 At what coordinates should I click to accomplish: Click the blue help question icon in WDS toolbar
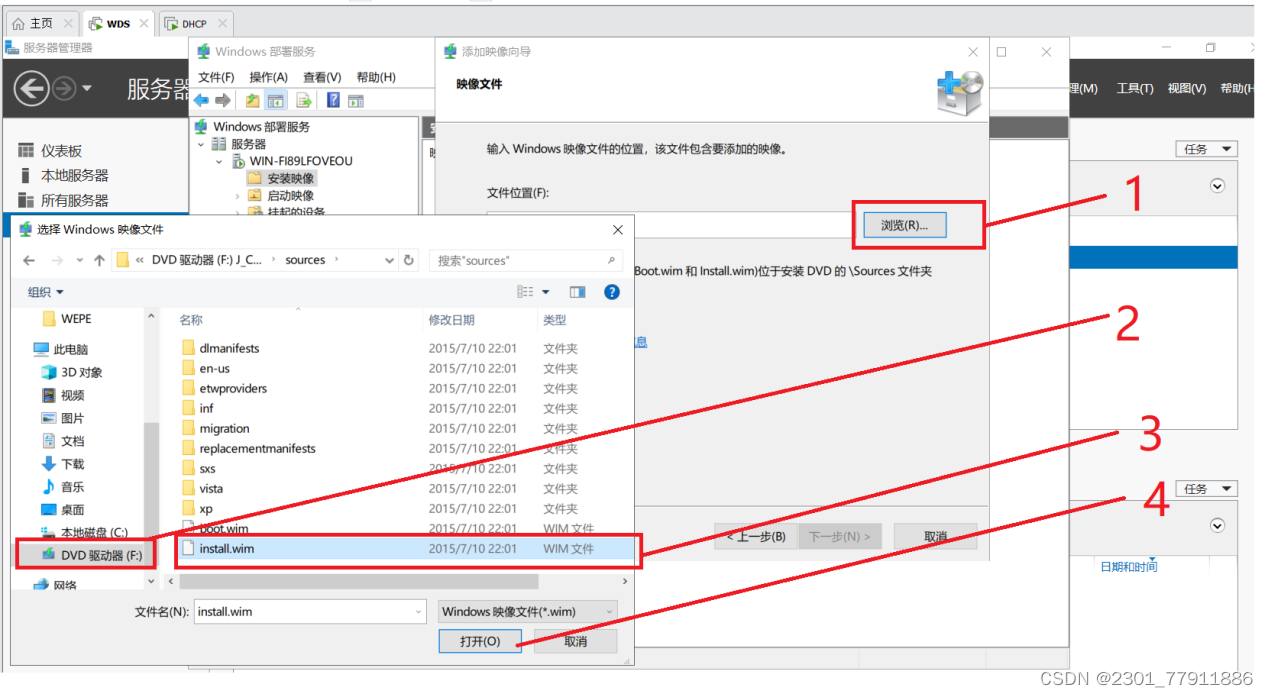tap(333, 100)
